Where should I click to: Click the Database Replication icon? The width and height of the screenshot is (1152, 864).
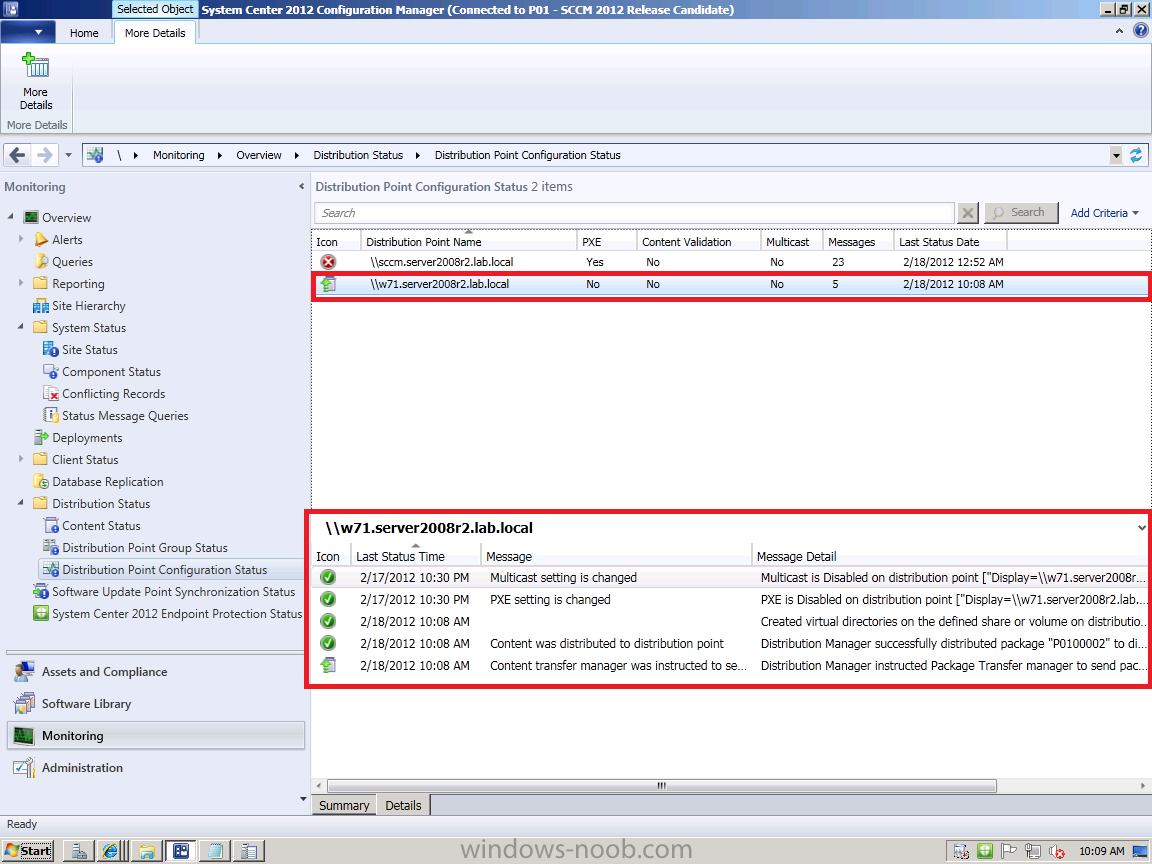click(41, 482)
